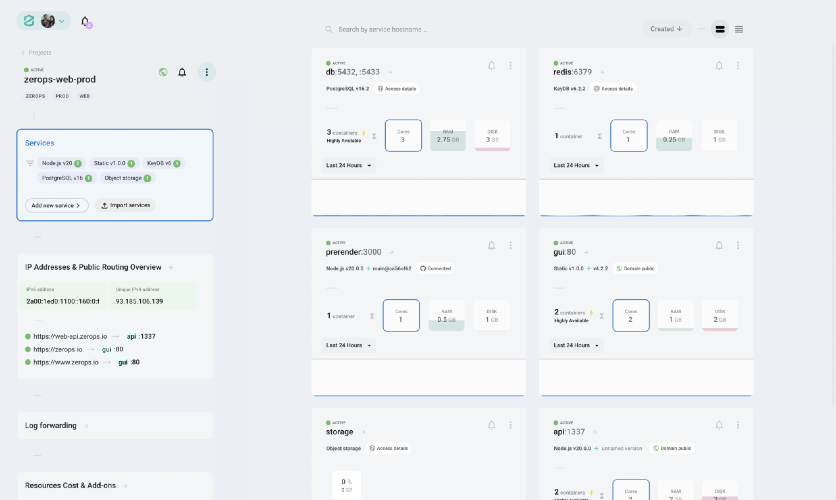Open the prerender:3000 service title
This screenshot has height=500, width=836.
353,252
